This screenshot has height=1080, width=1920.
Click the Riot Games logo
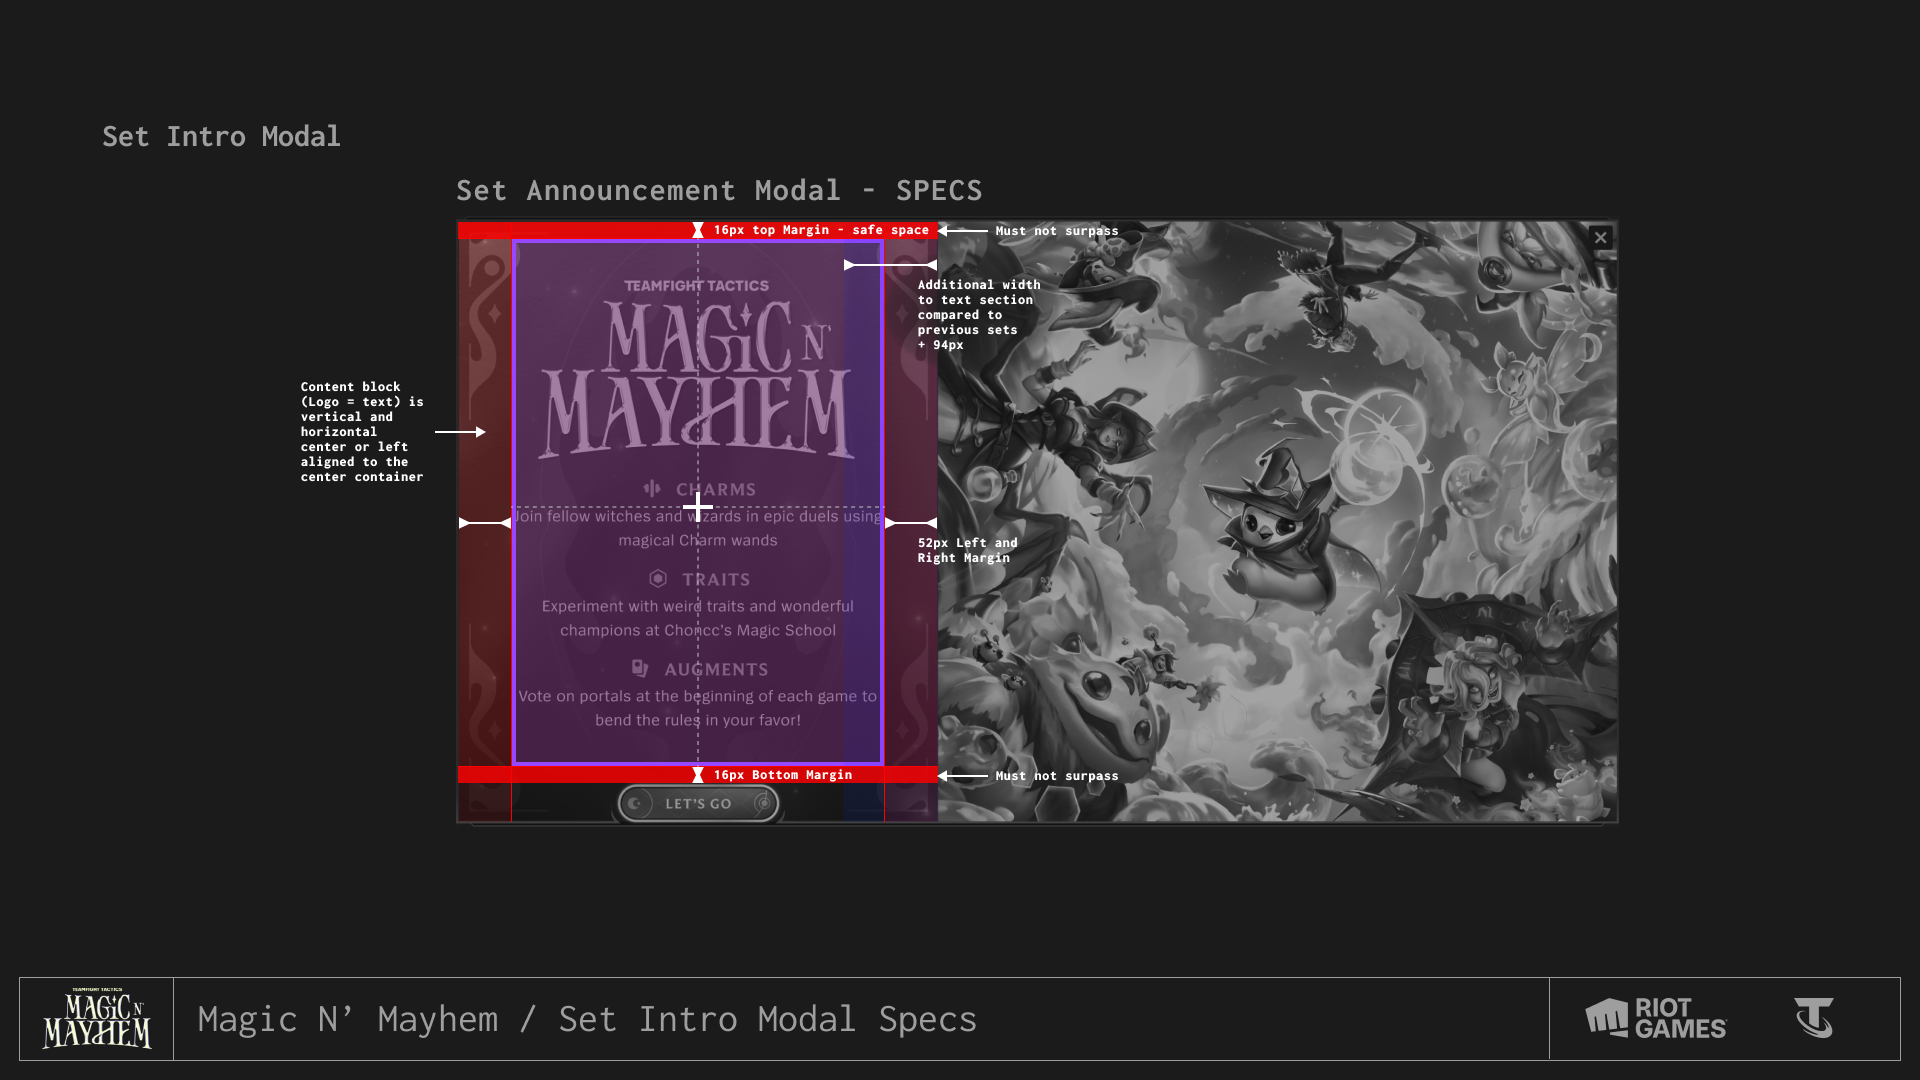pyautogui.click(x=1656, y=1019)
